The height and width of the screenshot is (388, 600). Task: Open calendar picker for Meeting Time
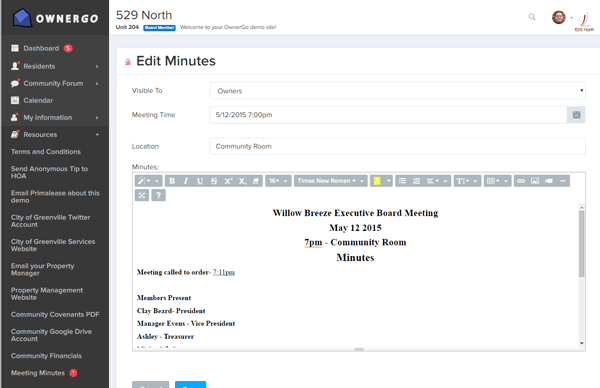coord(576,115)
